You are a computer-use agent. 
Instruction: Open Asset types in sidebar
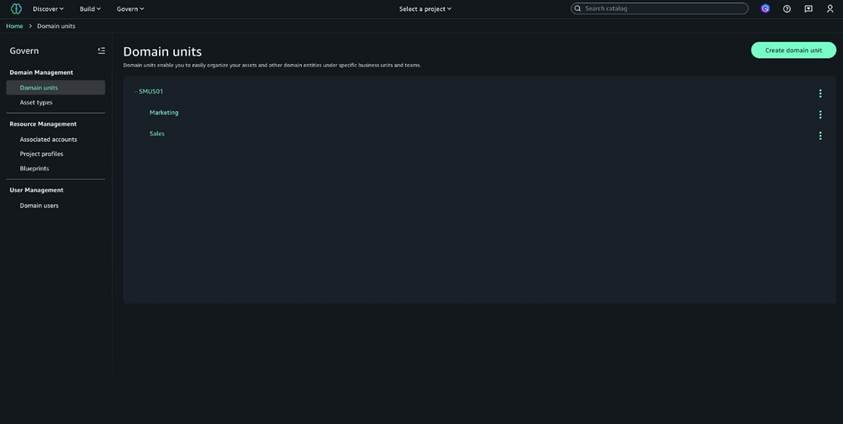tap(36, 102)
